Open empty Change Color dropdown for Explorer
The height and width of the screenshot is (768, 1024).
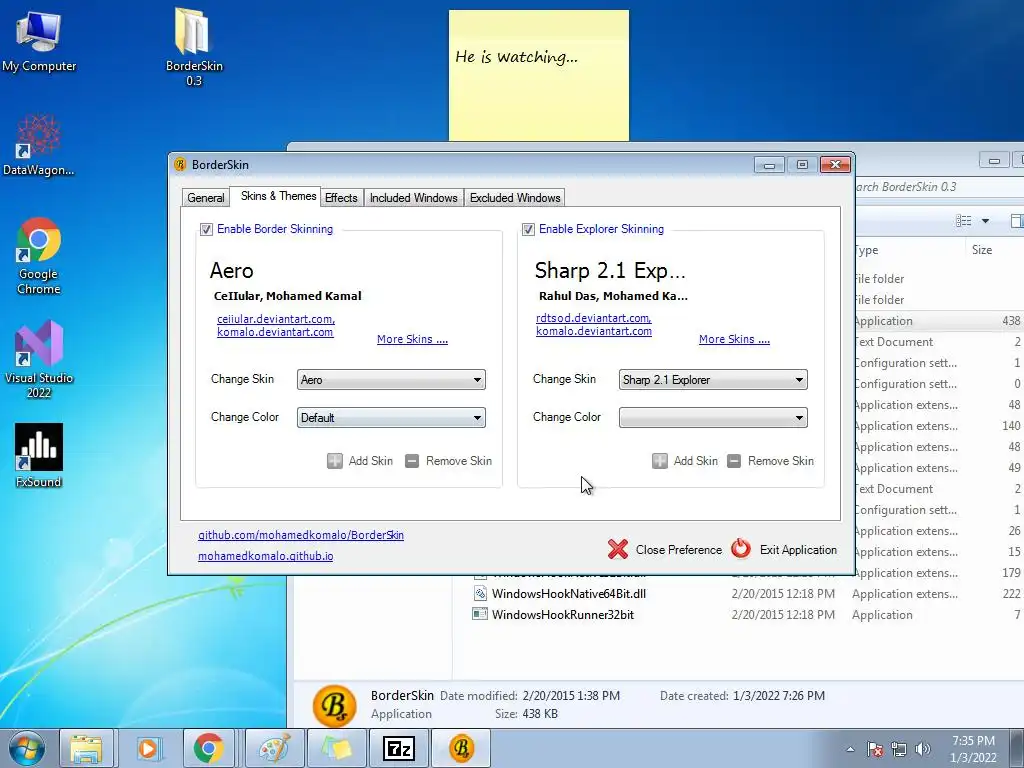pyautogui.click(x=713, y=417)
